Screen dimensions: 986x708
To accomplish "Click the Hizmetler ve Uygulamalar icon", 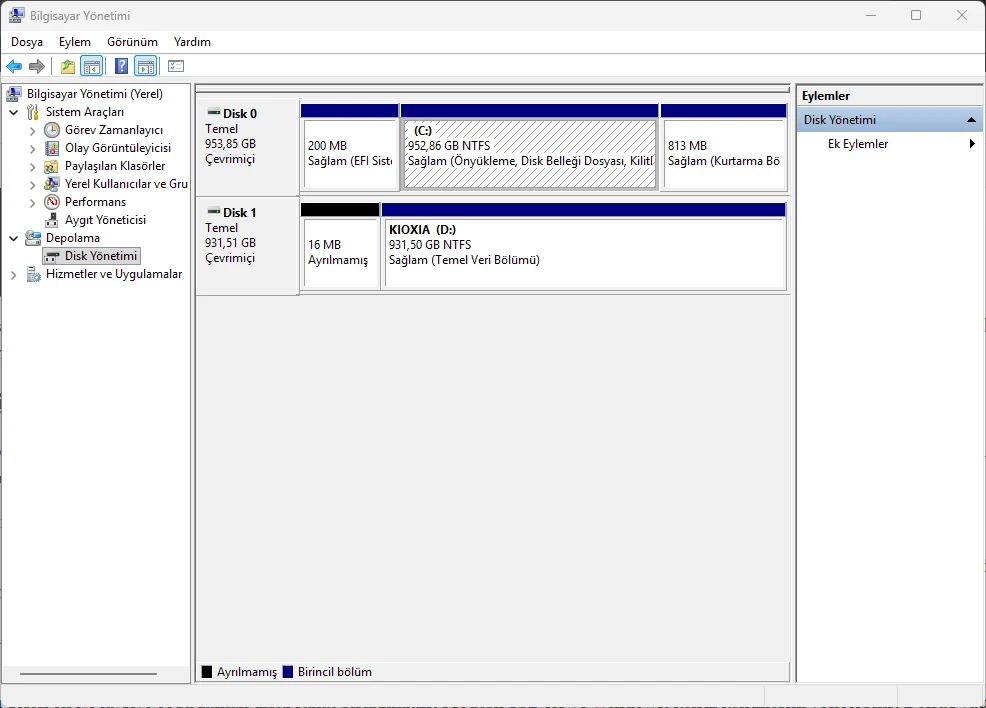I will 33,274.
